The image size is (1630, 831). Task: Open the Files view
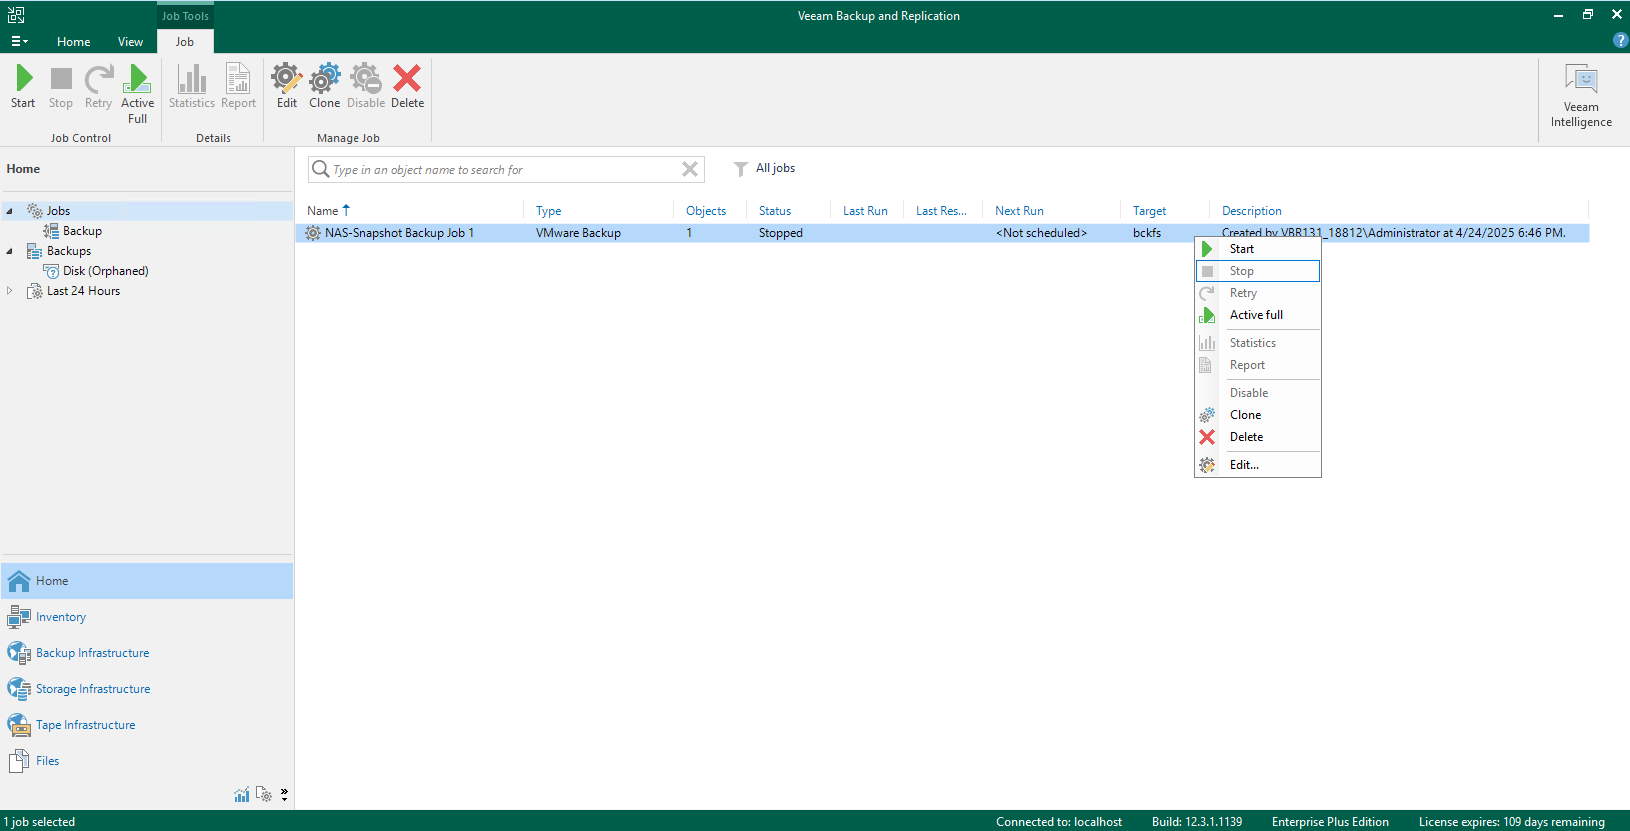147,761
